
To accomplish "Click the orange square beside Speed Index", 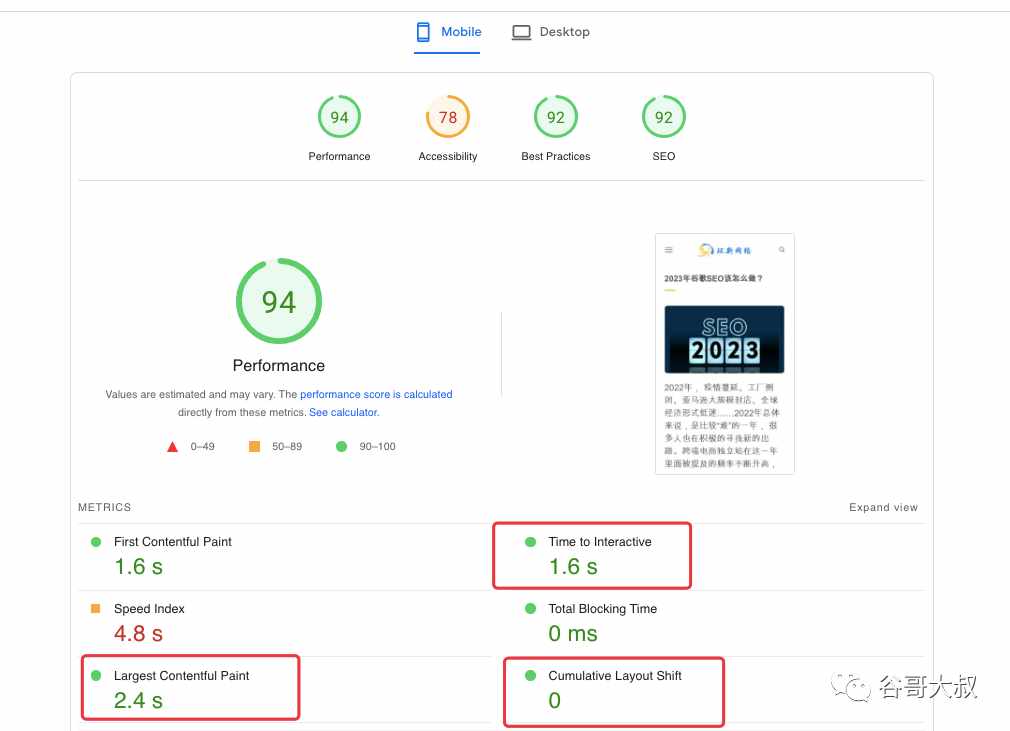I will click(96, 609).
